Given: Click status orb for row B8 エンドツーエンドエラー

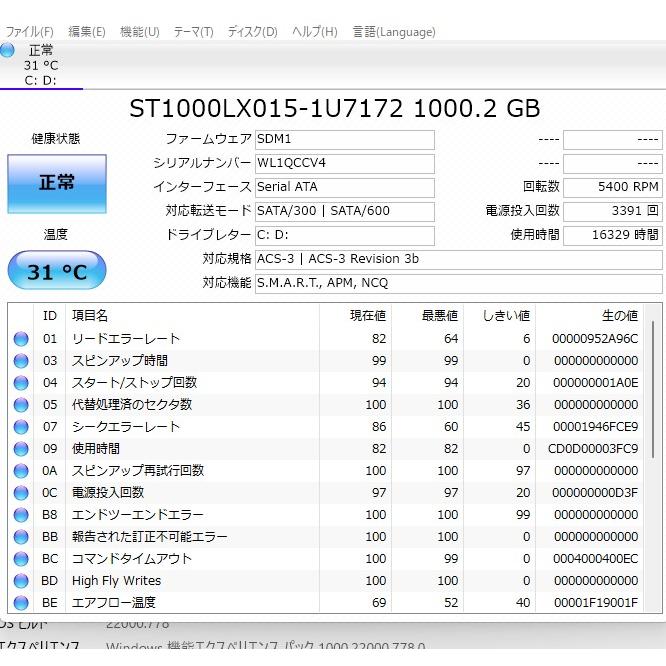Looking at the screenshot, I should coord(21,515).
